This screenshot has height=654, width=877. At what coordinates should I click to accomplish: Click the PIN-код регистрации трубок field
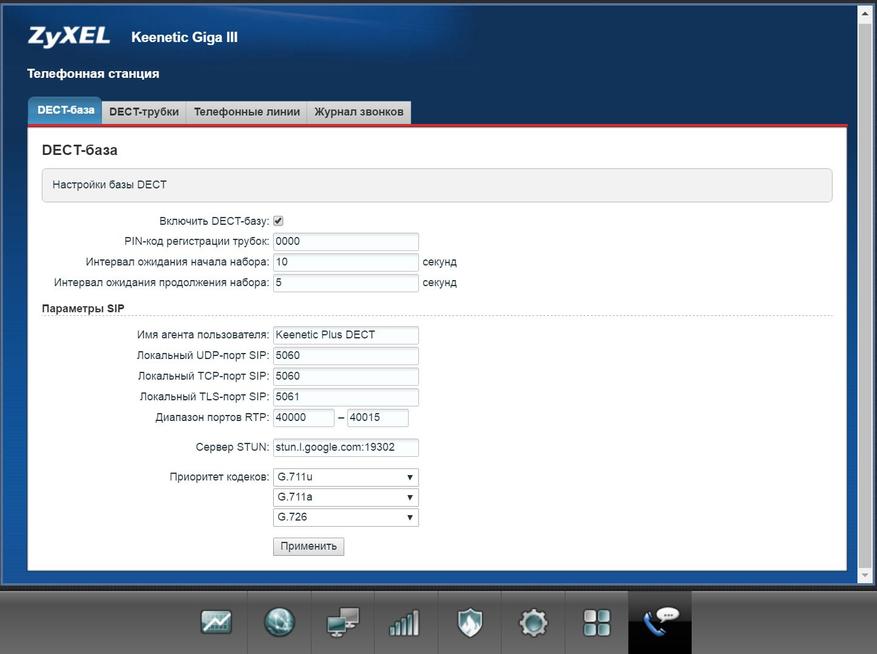[x=345, y=241]
